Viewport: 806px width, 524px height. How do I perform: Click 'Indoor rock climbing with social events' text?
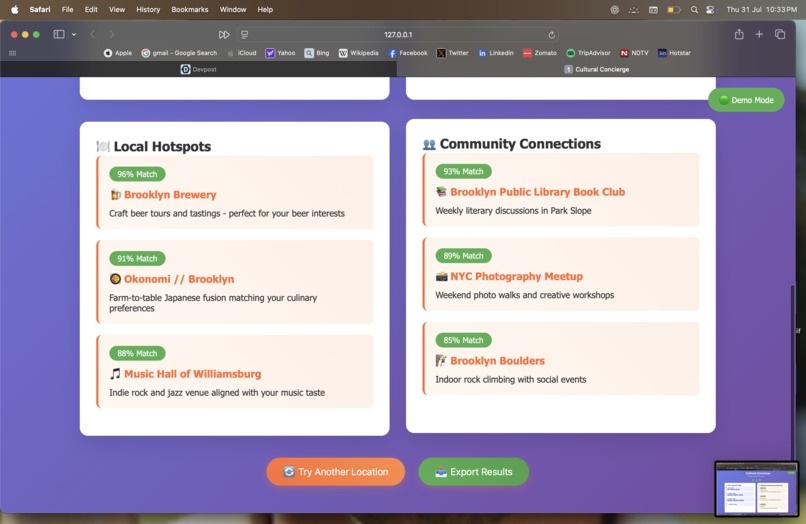[x=510, y=379]
